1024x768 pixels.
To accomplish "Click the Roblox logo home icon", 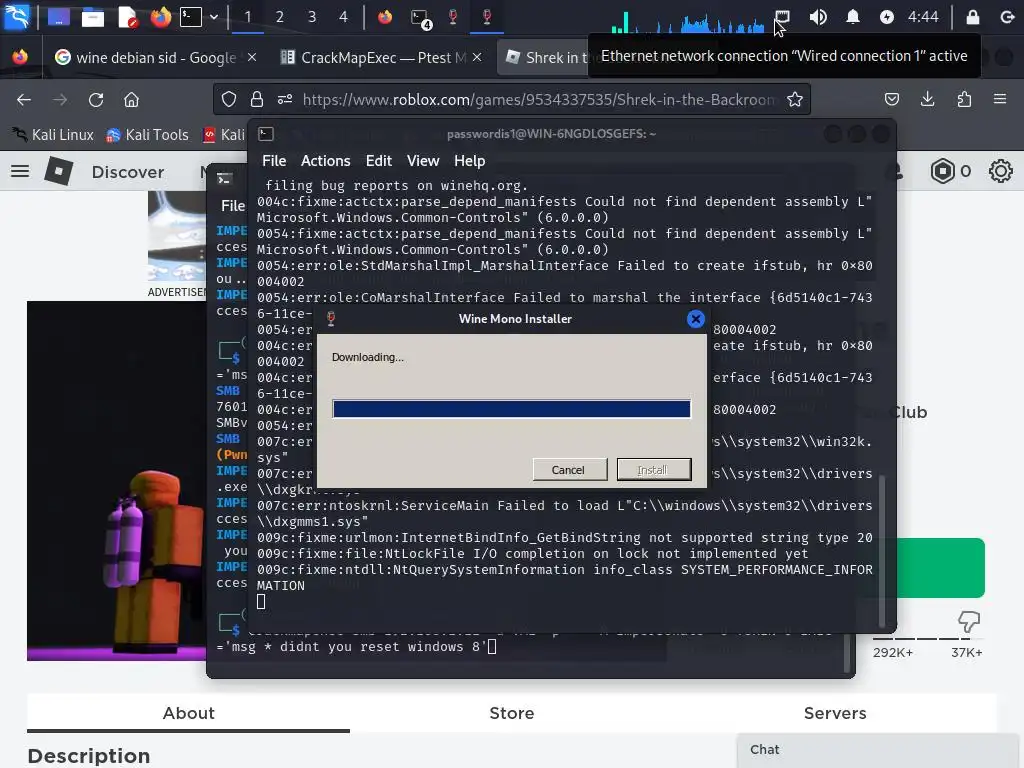I will (x=59, y=171).
